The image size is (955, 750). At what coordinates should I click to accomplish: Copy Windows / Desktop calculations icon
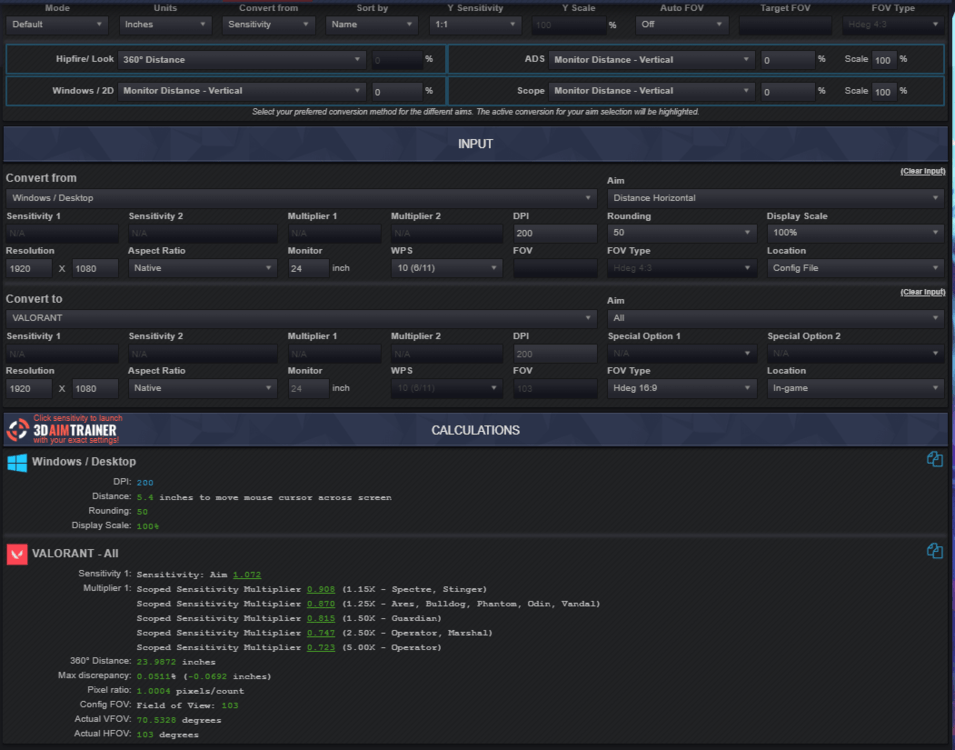[x=934, y=459]
